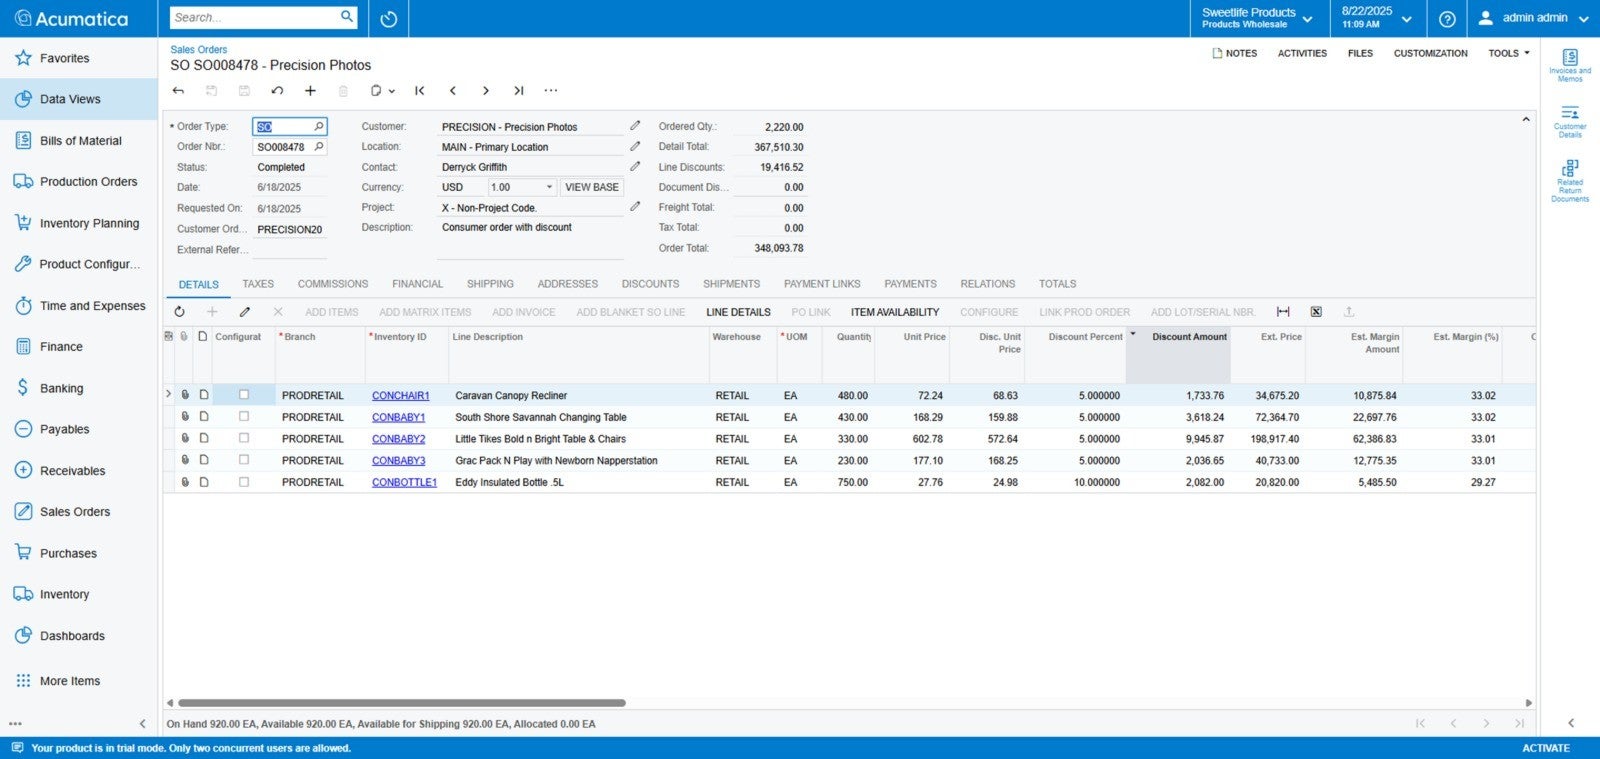Switch to the Commissions tab
The image size is (1600, 759).
coord(333,284)
